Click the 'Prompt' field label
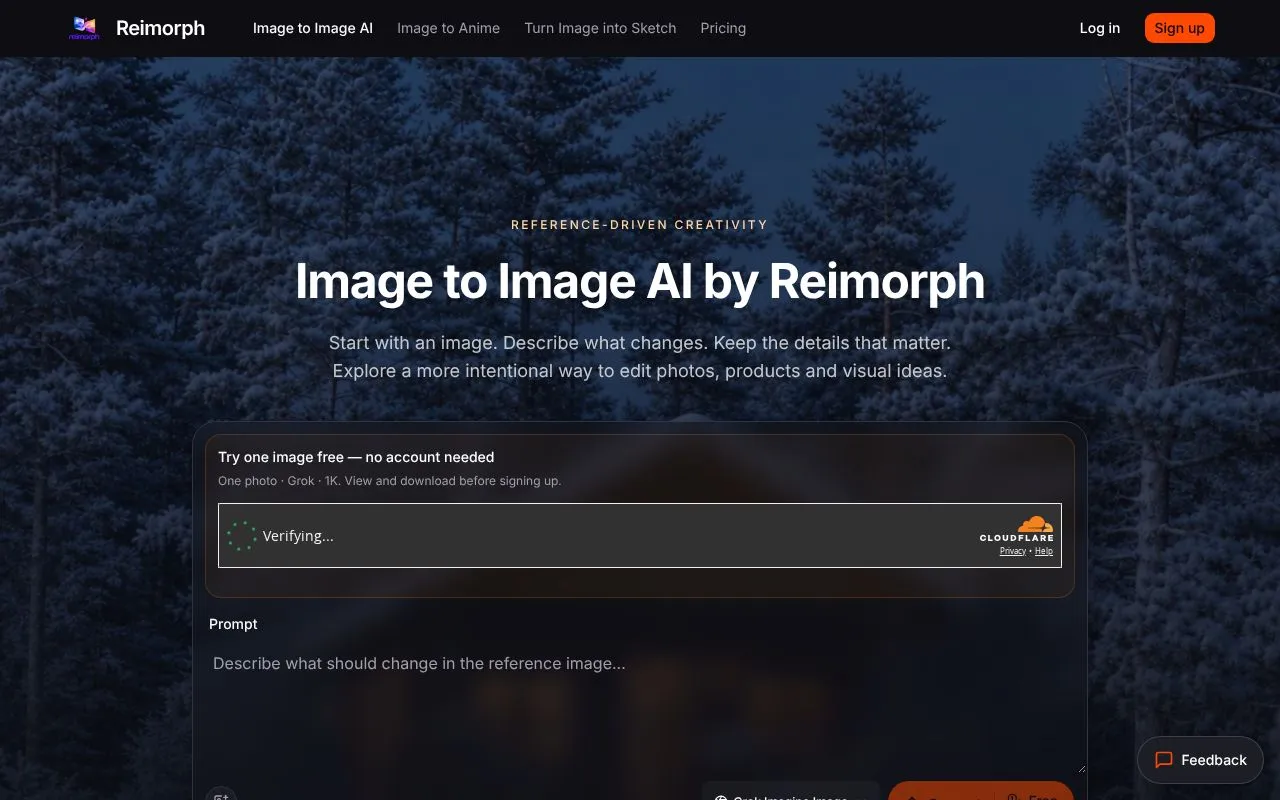Screen dimensions: 1280x800 pos(233,624)
